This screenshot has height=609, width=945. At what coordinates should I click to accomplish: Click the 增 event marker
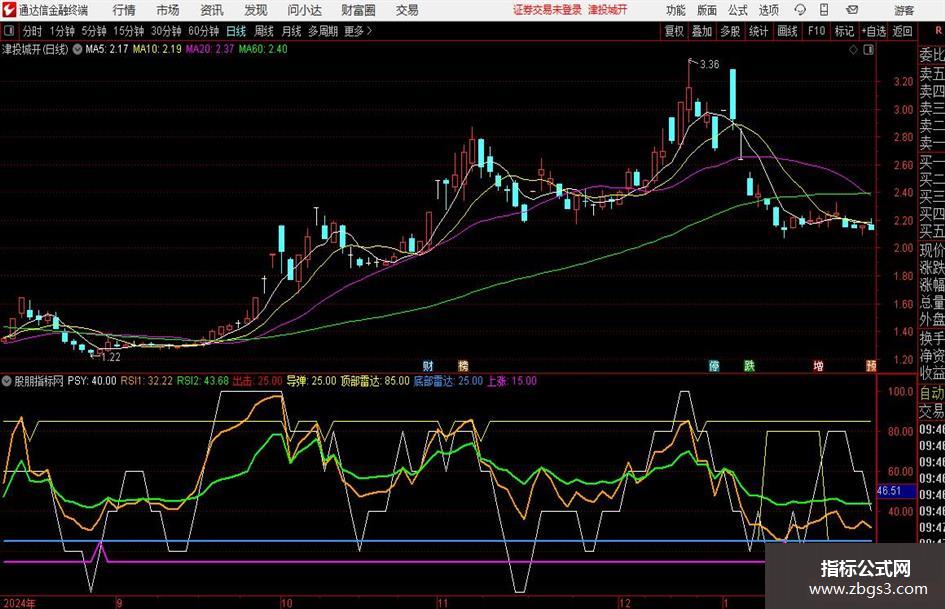coord(818,365)
